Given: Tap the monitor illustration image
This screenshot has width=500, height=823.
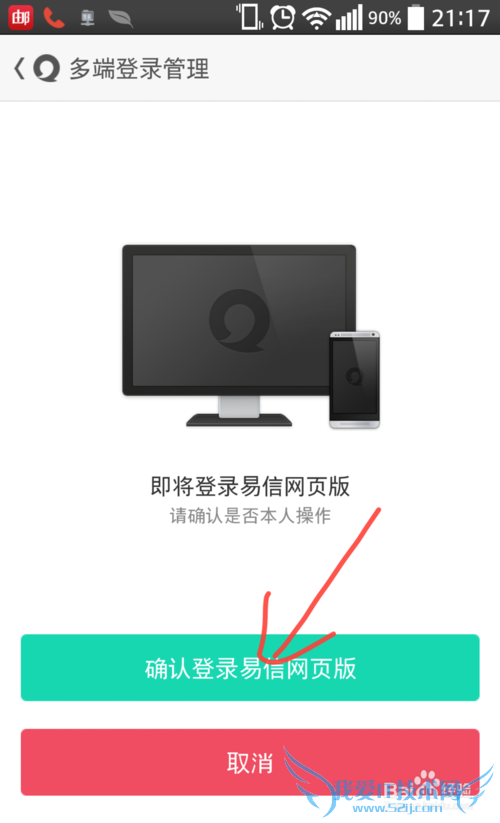Looking at the screenshot, I should 239,335.
